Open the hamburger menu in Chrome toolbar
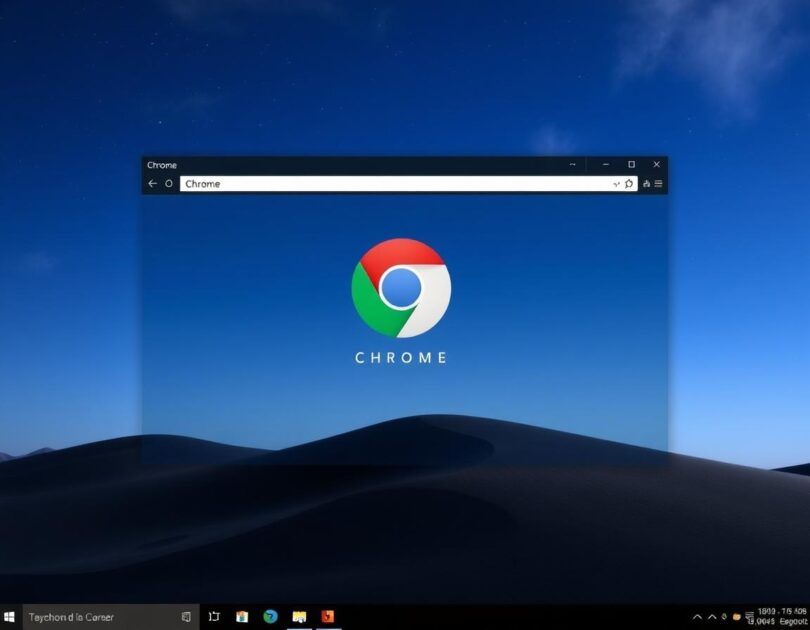Screen dimensions: 810x630 (658, 183)
